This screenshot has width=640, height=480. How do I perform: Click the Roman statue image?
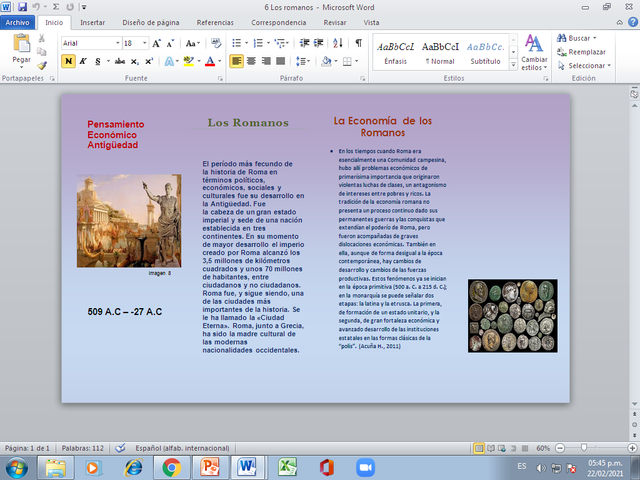point(129,221)
